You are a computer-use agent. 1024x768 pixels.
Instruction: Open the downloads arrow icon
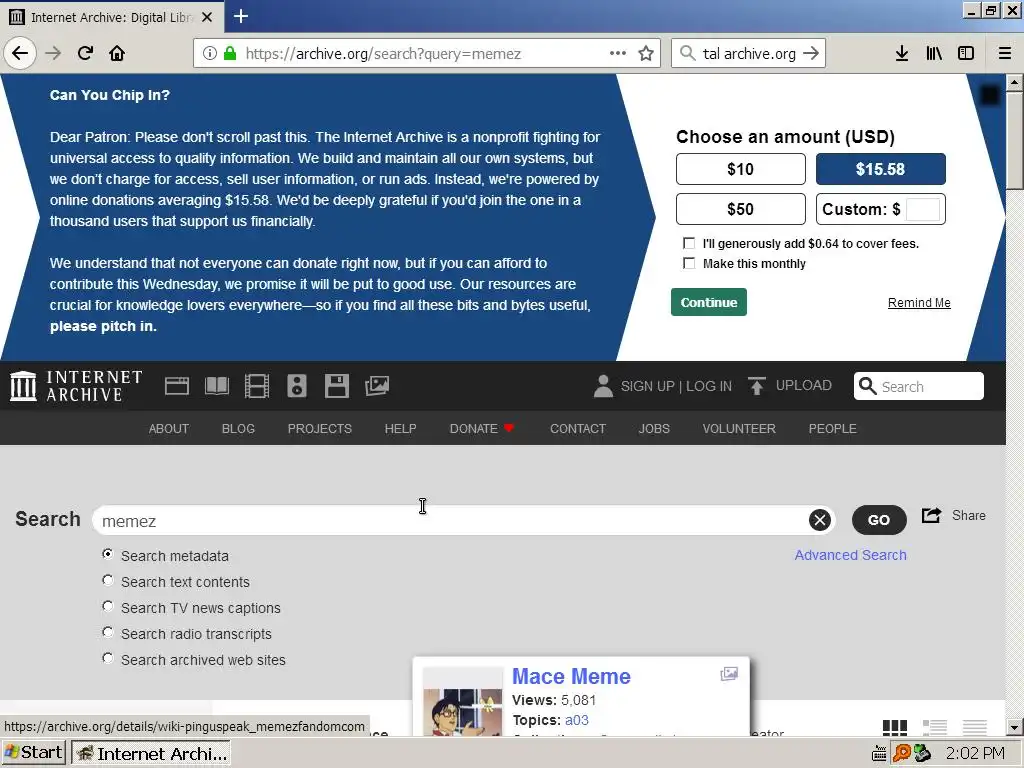(902, 53)
